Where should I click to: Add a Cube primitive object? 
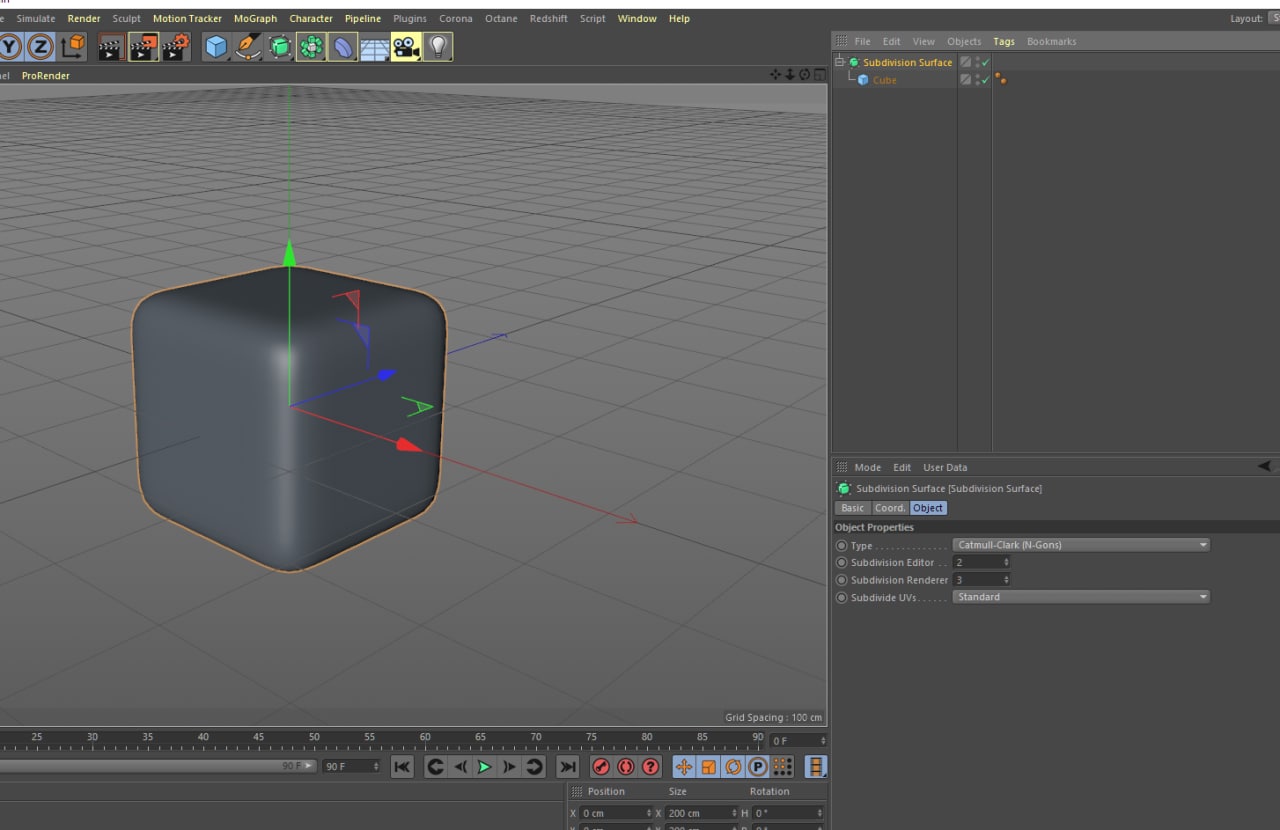[x=216, y=47]
